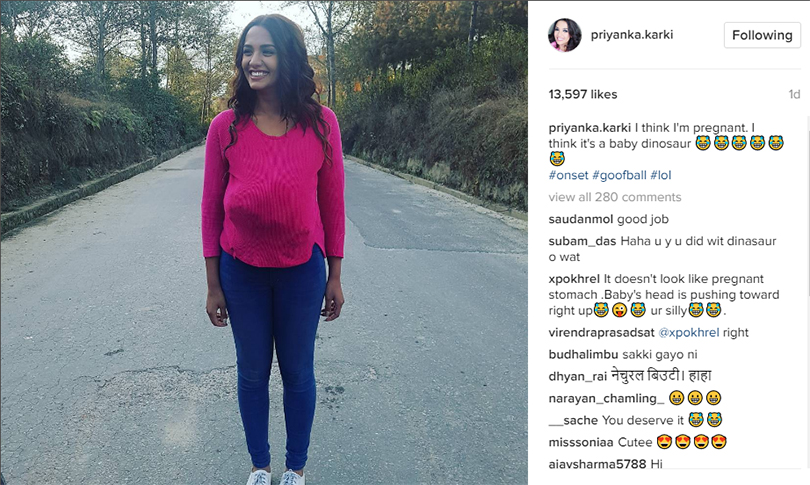Open subam_das commenter profile
Screen dimensions: 810x485
tap(582, 241)
